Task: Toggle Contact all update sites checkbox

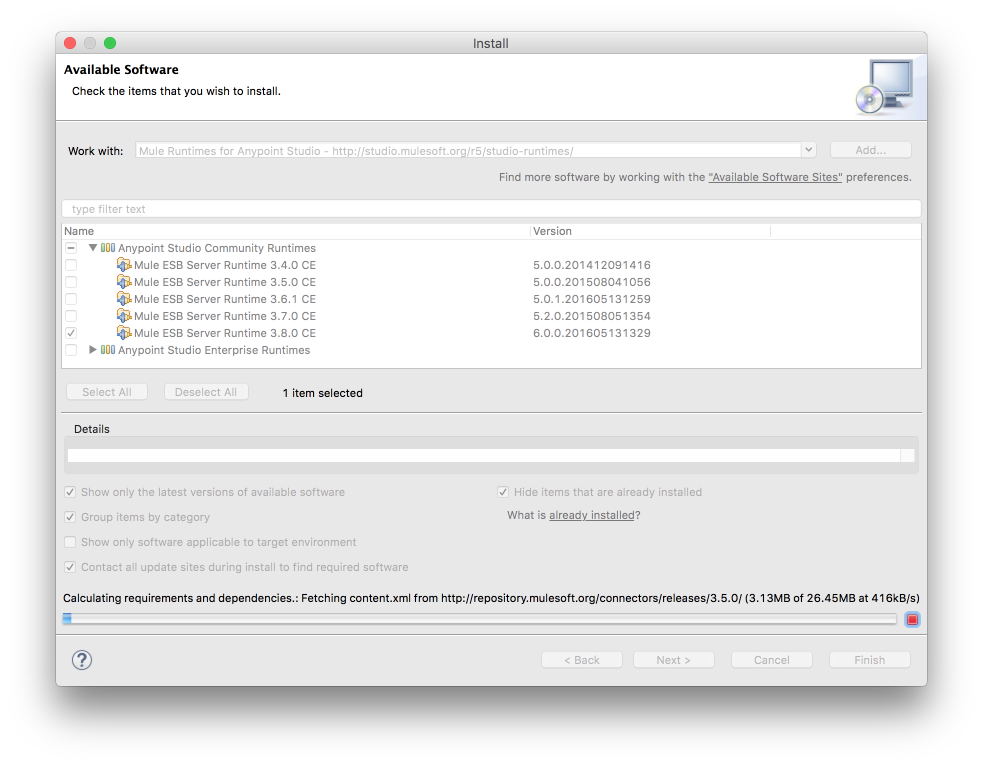Action: click(70, 567)
